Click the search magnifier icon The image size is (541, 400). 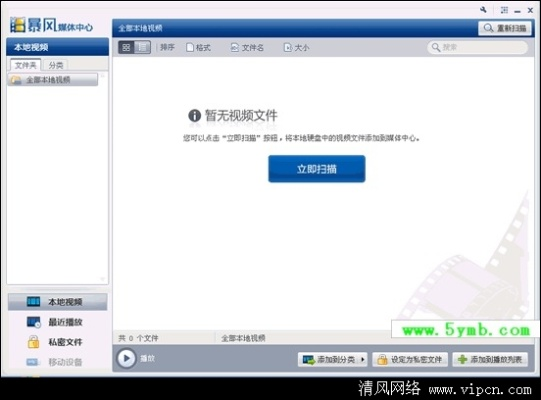click(436, 47)
